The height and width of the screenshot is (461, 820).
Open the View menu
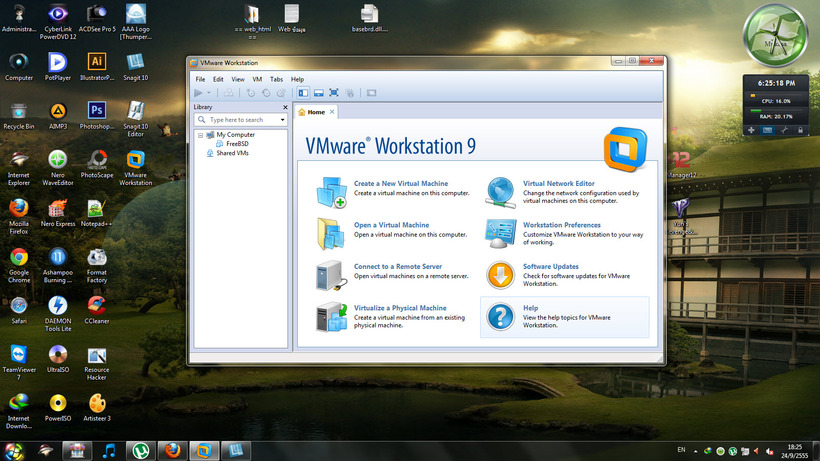[238, 79]
